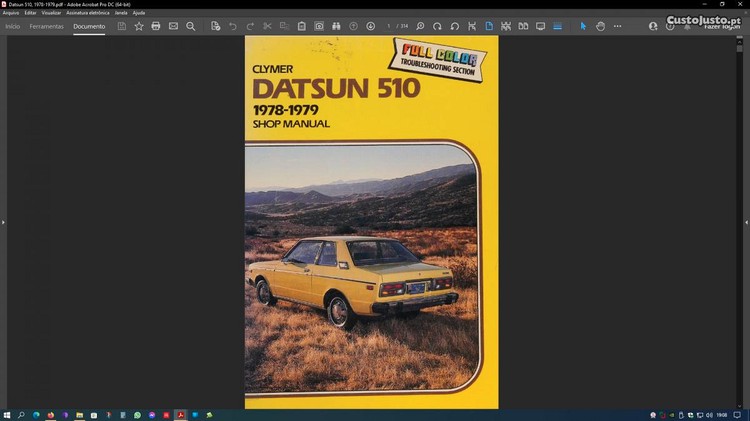Expand the right tools pane
750x421 pixels.
pyautogui.click(x=746, y=222)
